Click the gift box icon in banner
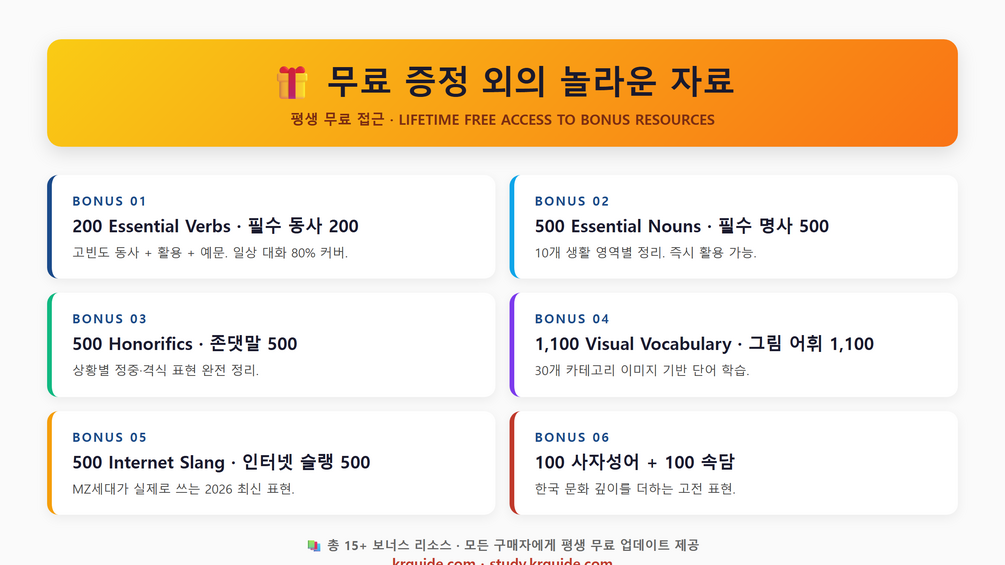 click(292, 83)
